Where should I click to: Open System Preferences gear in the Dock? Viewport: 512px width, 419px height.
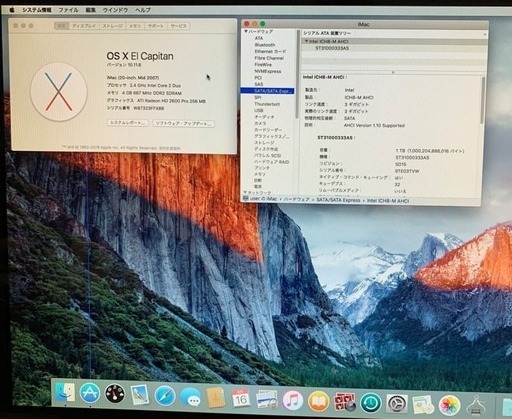tap(397, 404)
